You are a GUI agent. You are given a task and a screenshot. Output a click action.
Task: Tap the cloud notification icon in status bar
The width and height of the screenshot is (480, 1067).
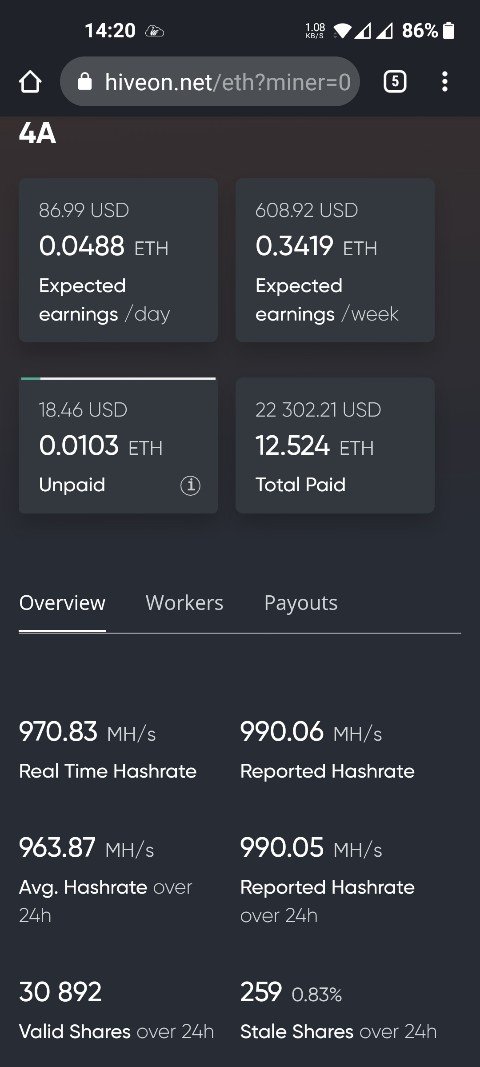tap(155, 31)
